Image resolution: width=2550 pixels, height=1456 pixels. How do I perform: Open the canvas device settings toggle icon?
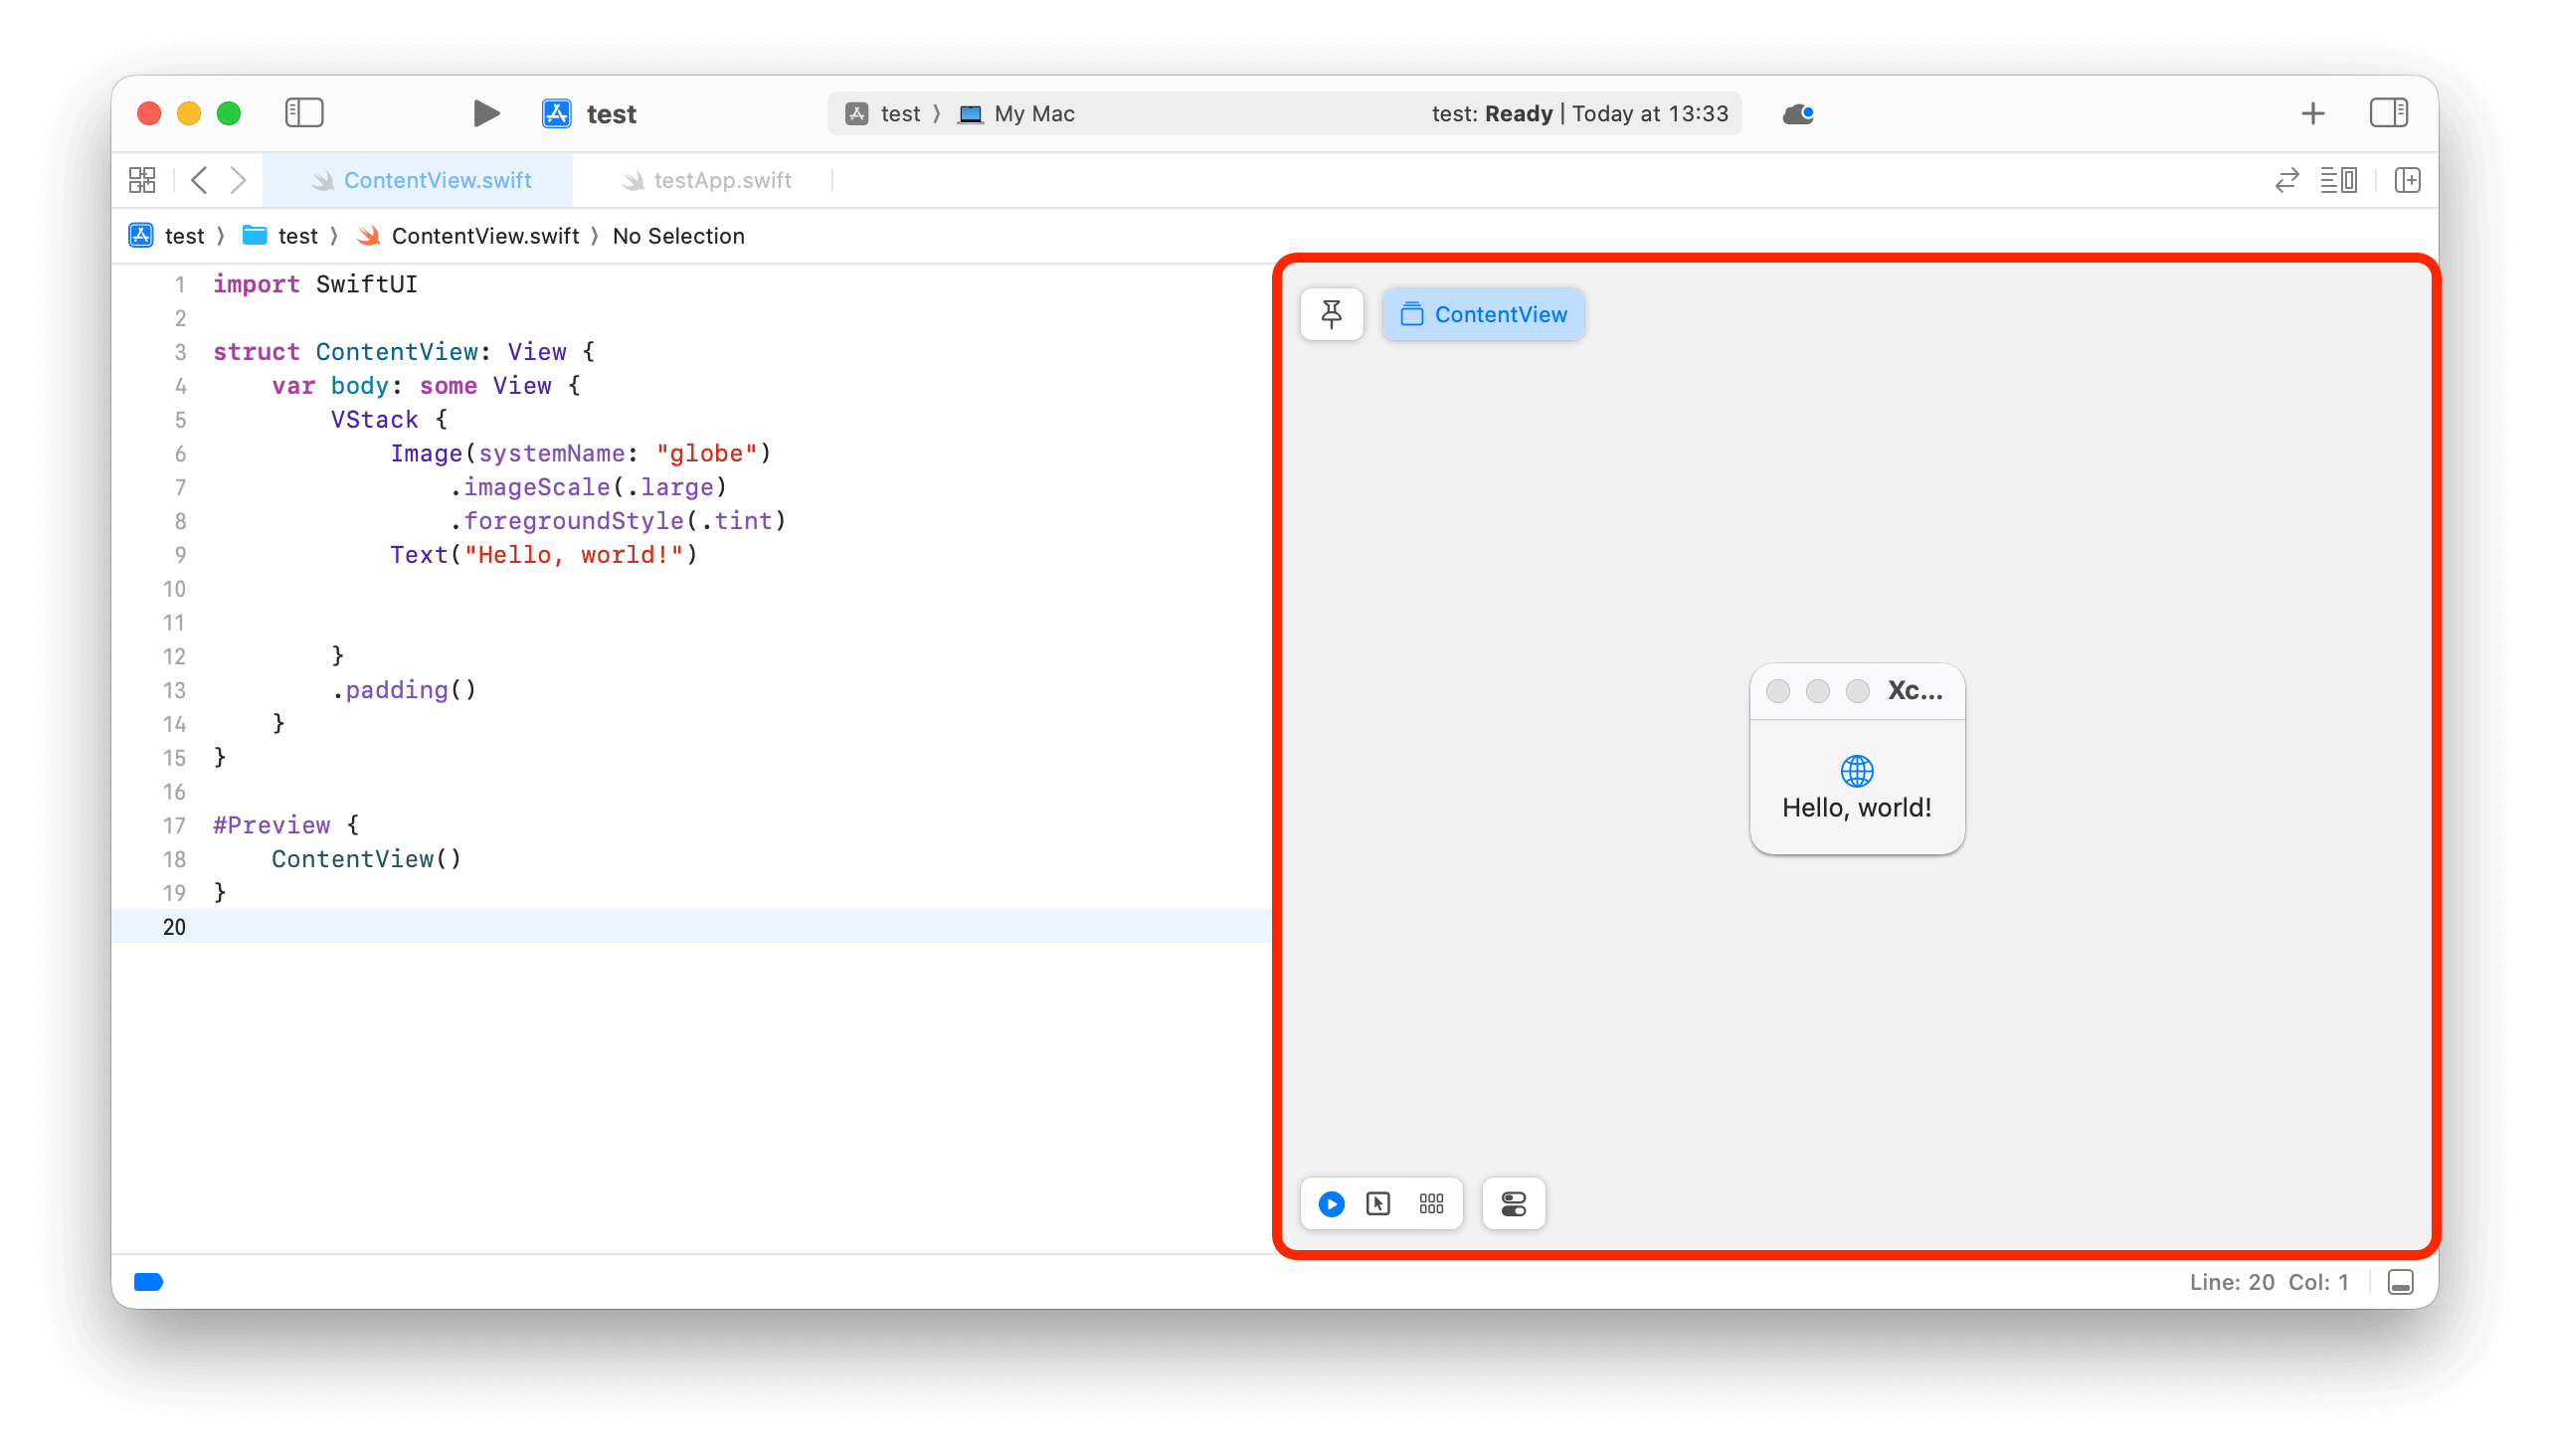coord(1513,1204)
